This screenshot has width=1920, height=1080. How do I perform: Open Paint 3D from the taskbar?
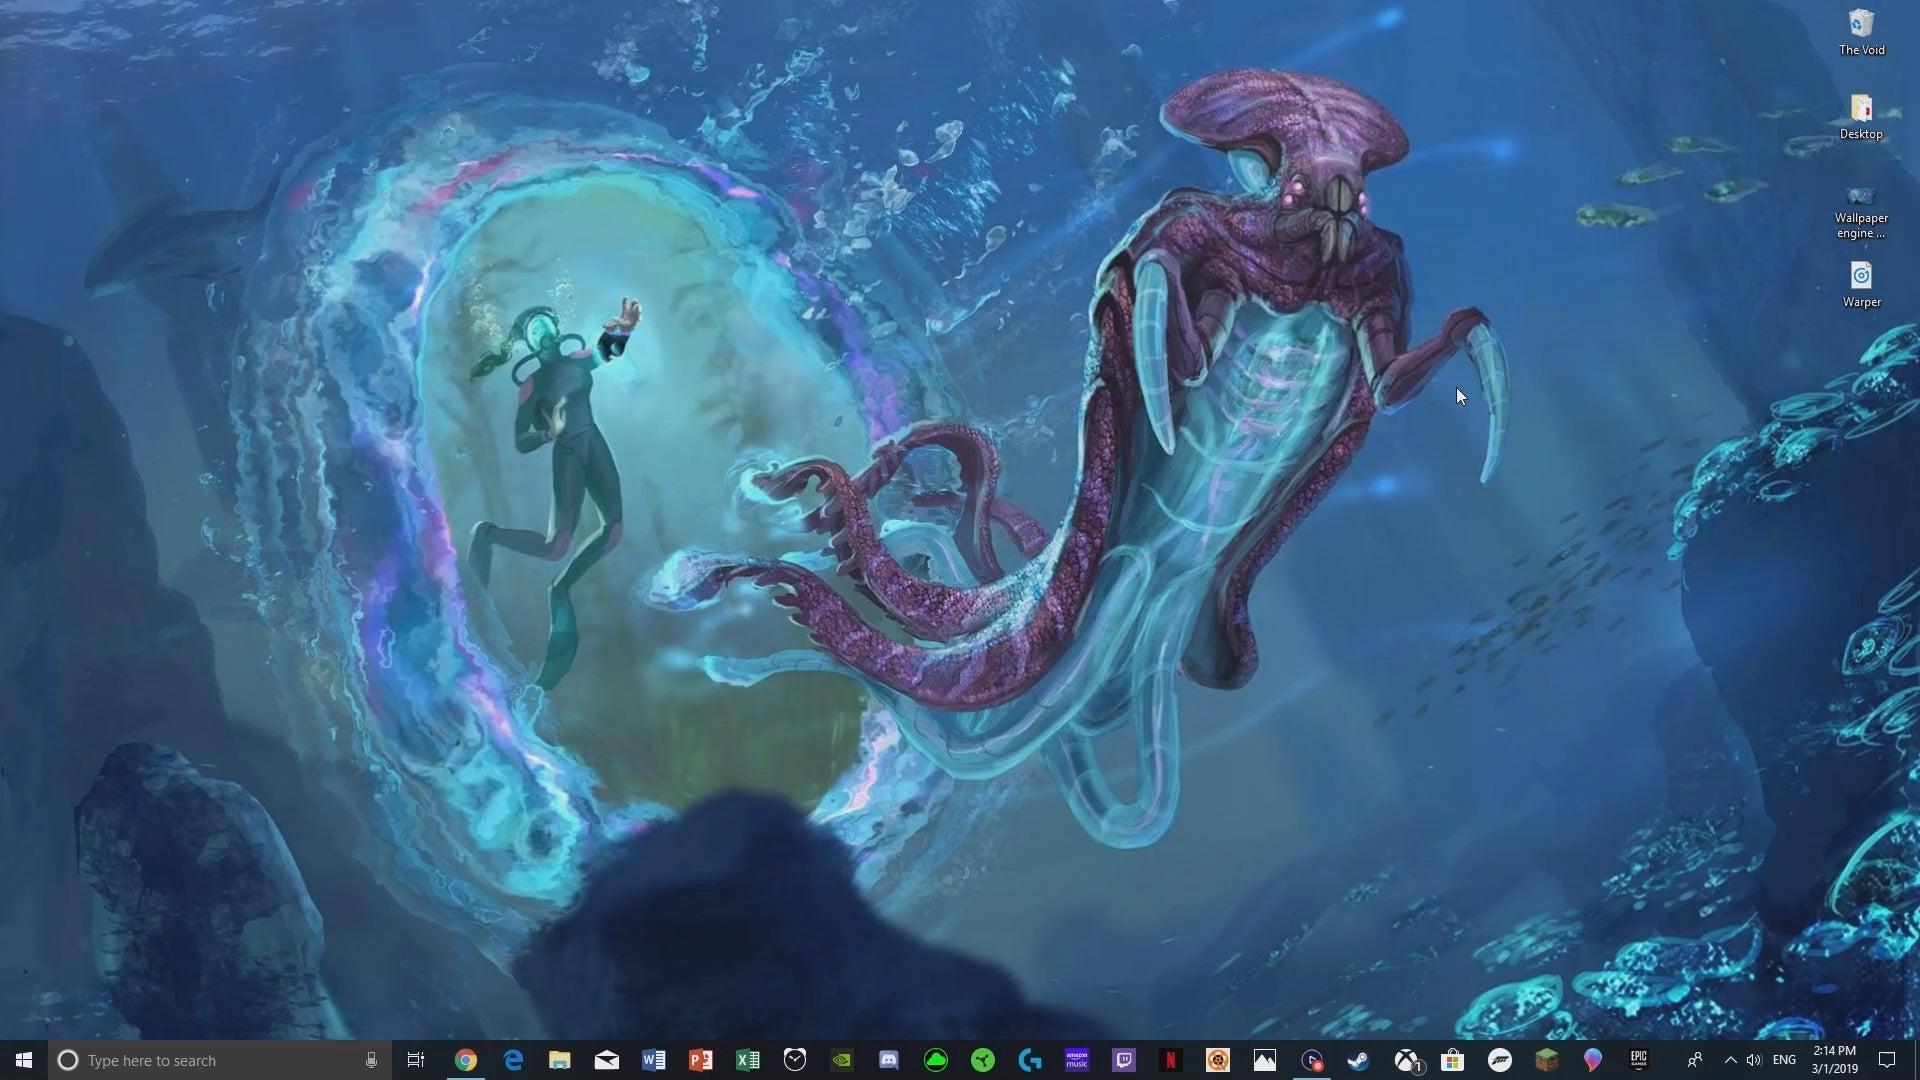[x=1593, y=1060]
